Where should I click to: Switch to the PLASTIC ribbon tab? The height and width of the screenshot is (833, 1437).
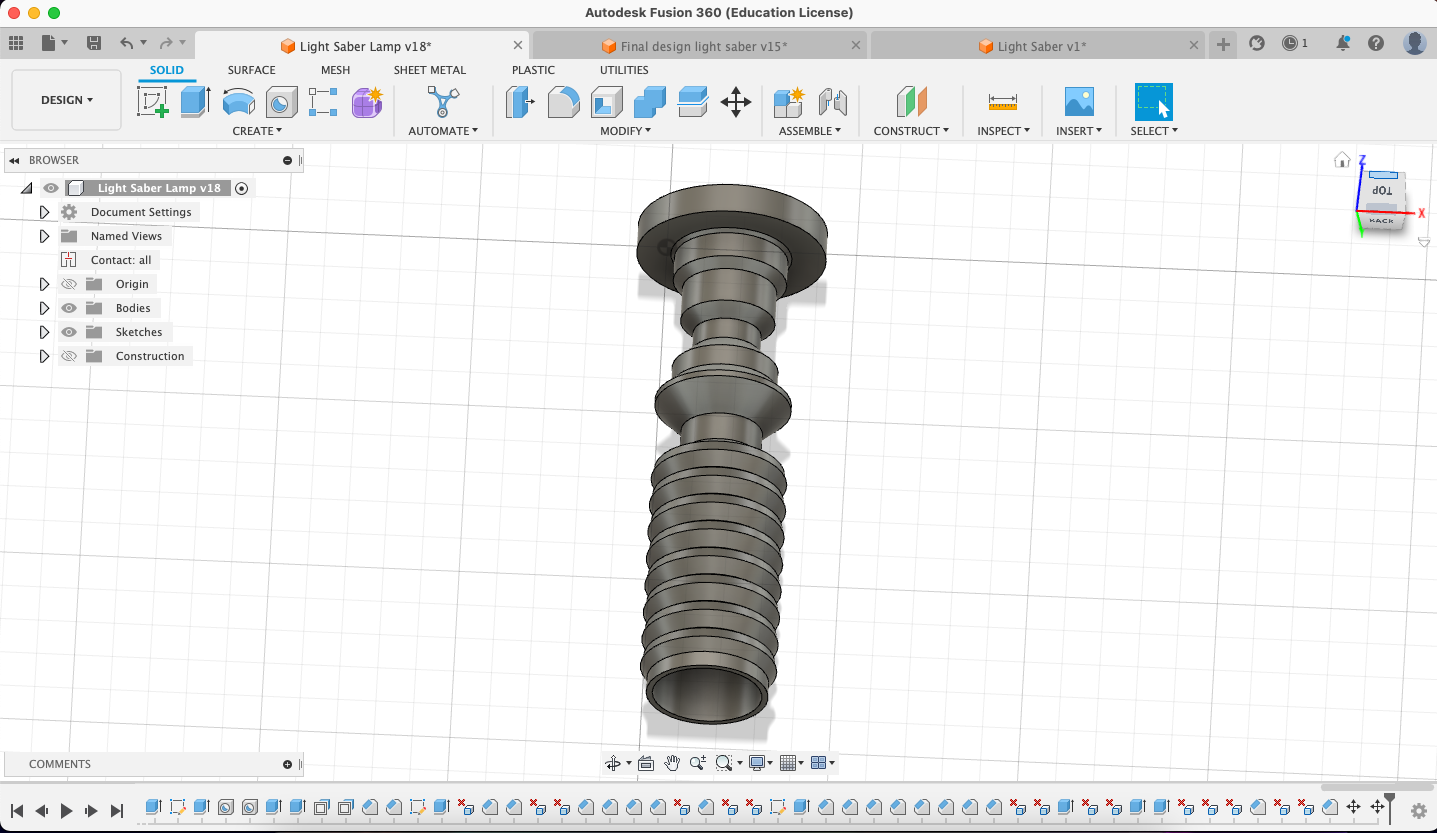[x=533, y=70]
